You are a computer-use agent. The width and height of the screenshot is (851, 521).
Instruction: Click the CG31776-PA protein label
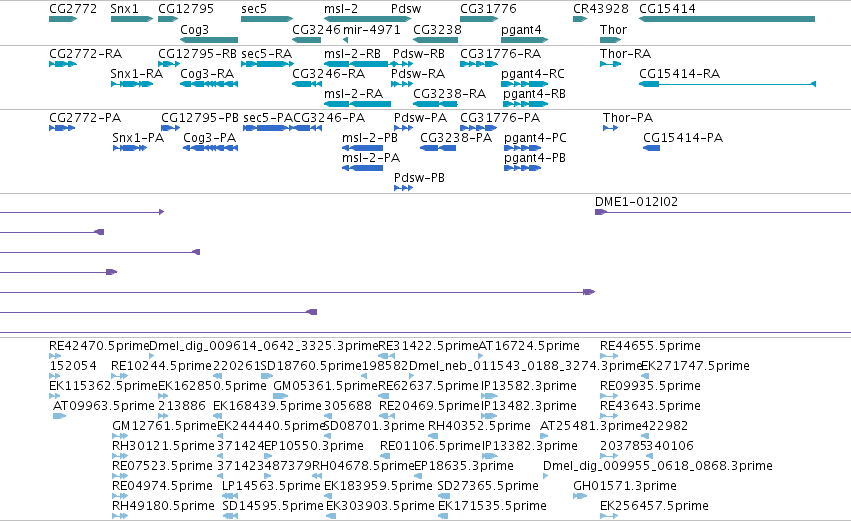pos(500,118)
